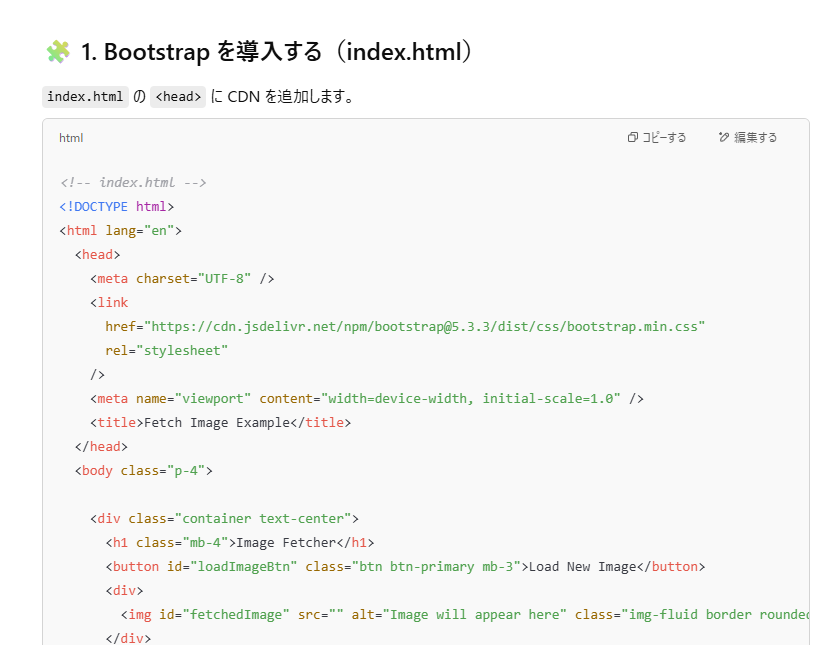Place cursor on rel="stylesheet" attribute
This screenshot has height=645, width=836.
[x=167, y=351]
